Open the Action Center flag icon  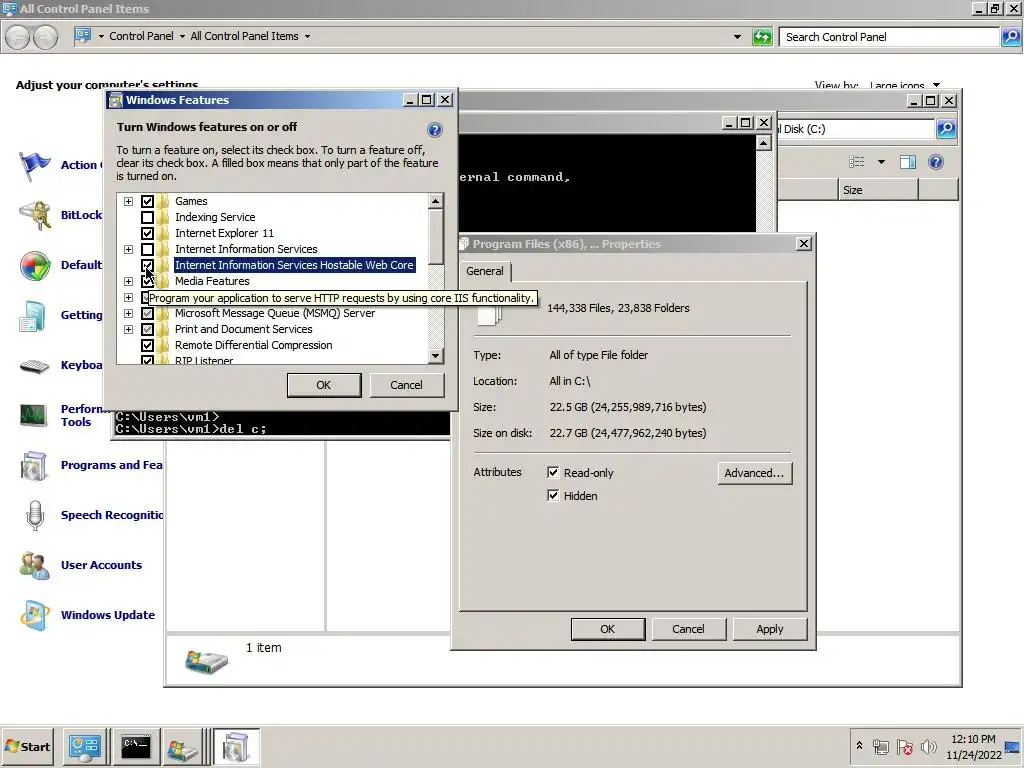pyautogui.click(x=35, y=165)
